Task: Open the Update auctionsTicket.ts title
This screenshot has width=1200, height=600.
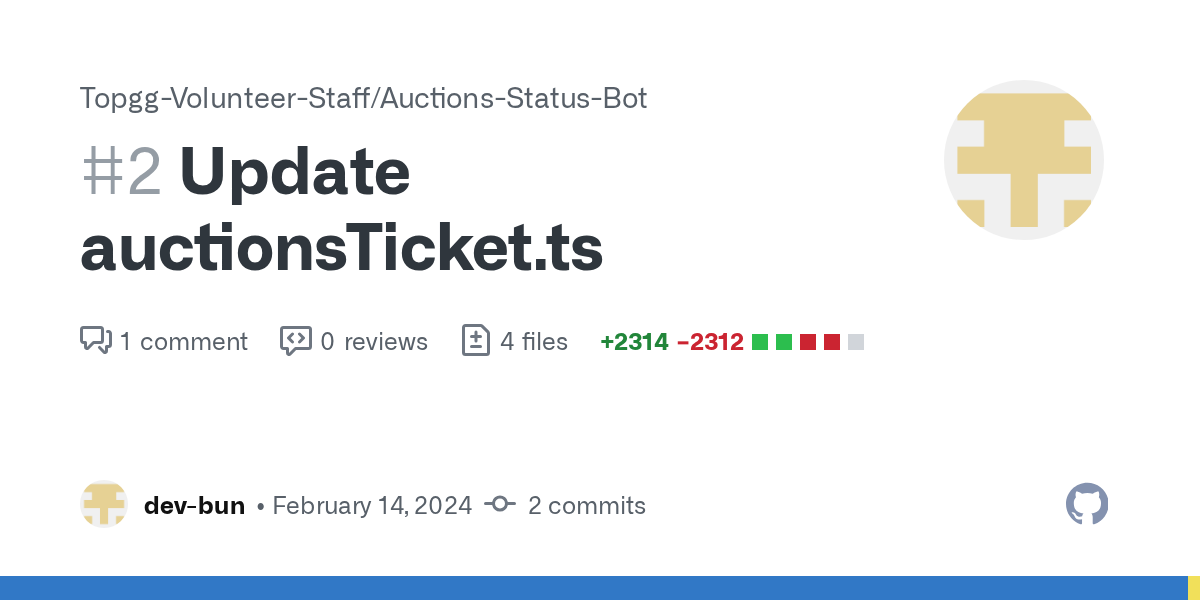Action: point(342,210)
